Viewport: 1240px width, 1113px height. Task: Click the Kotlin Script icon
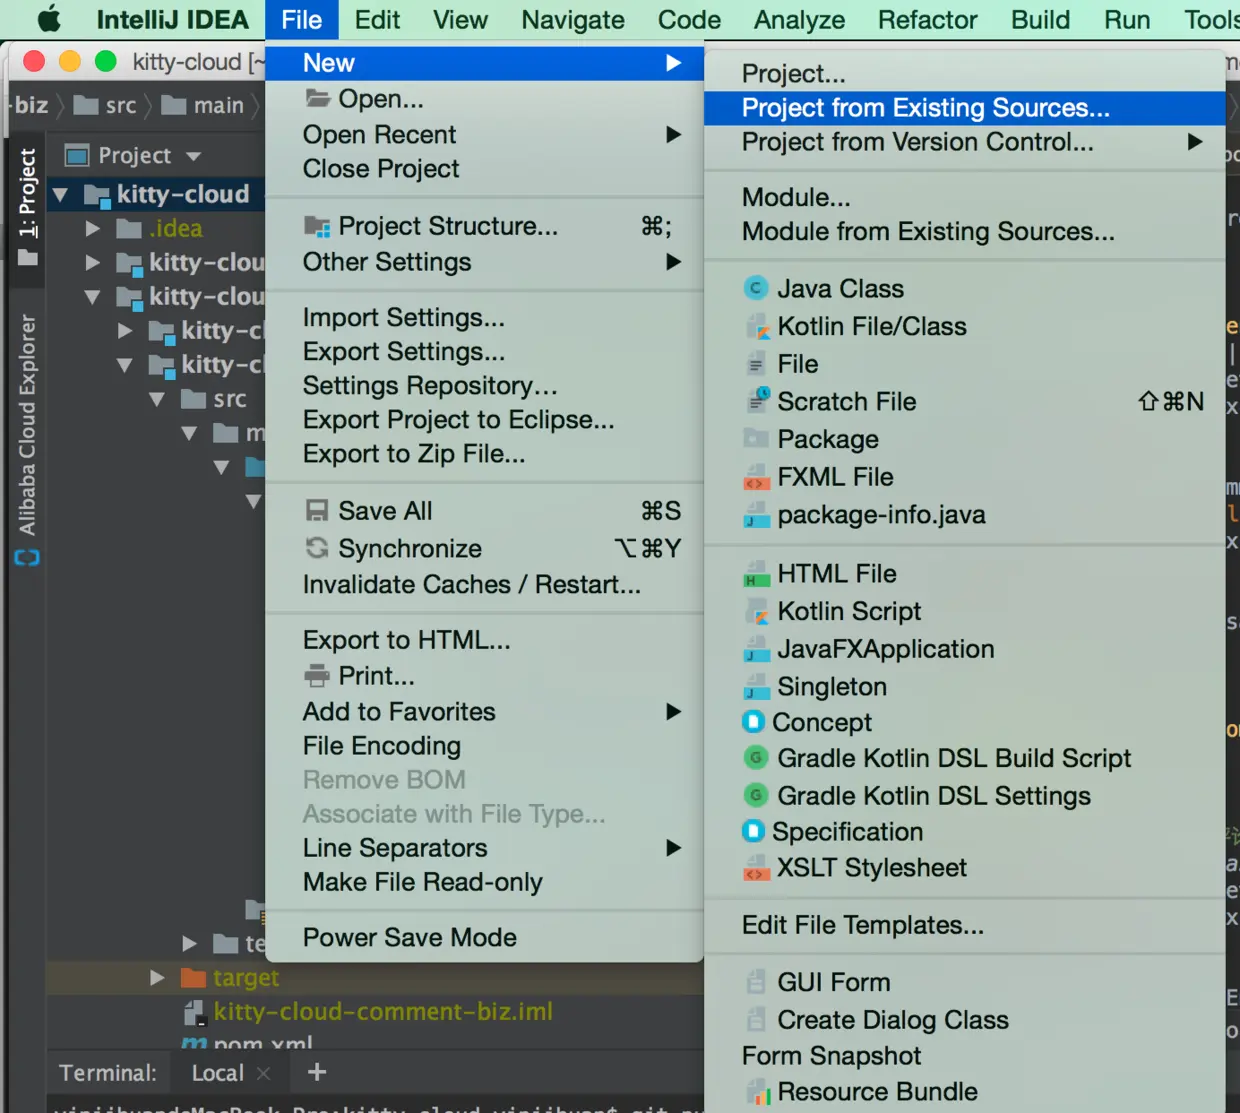click(x=757, y=611)
